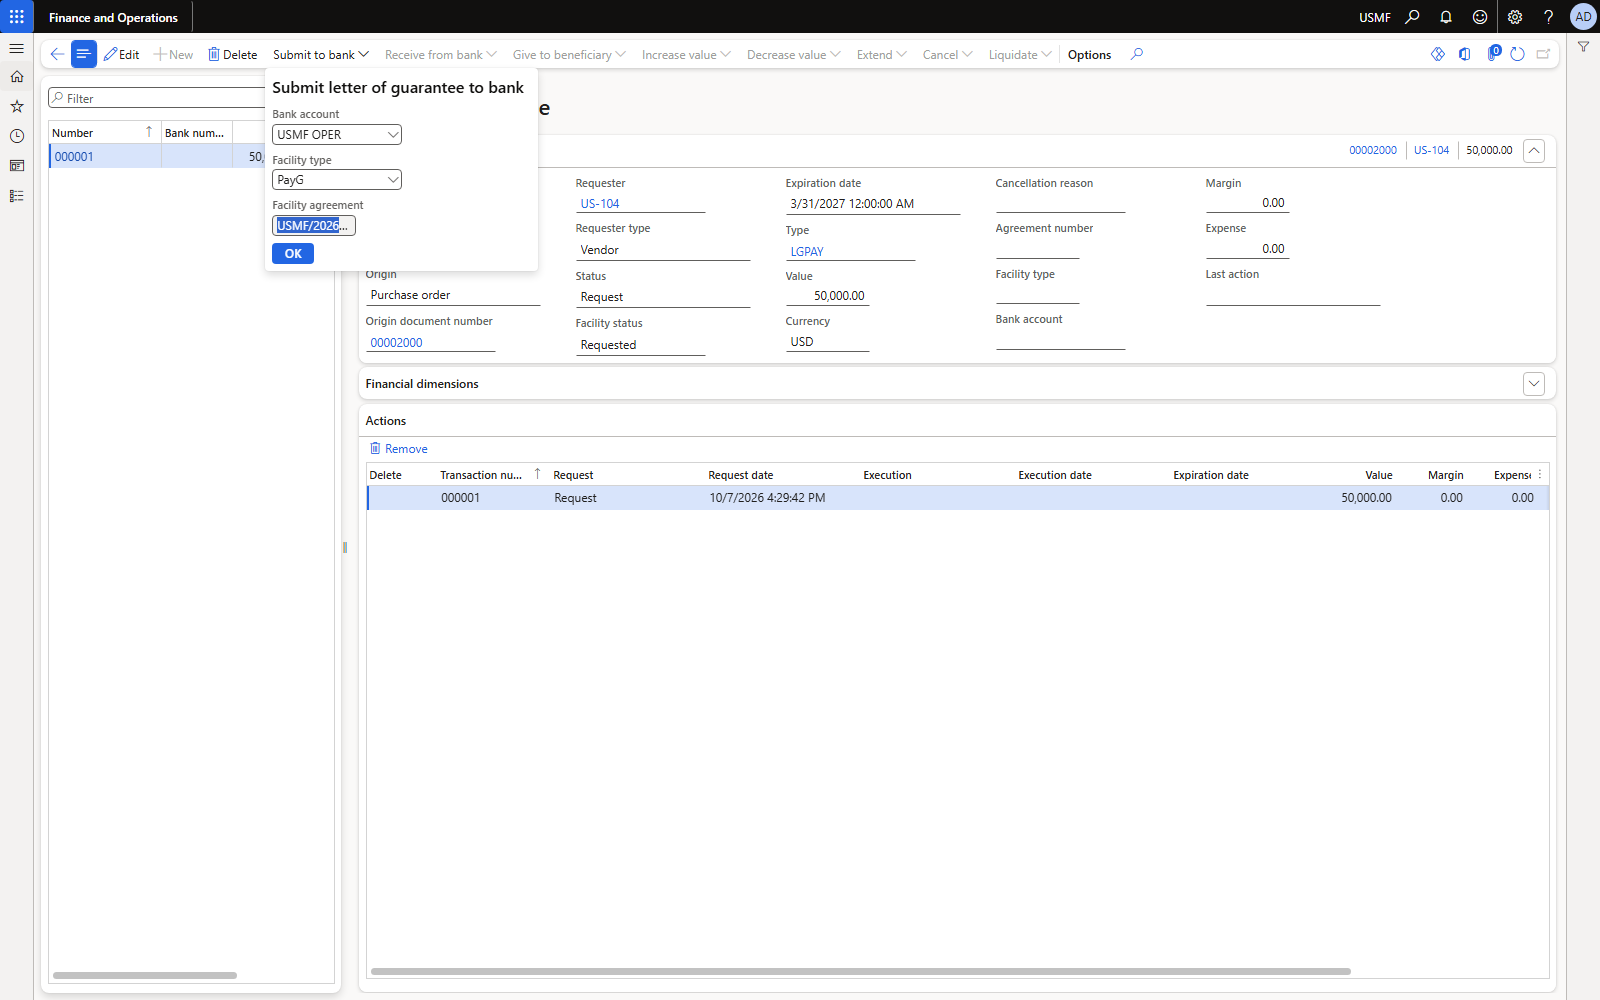Expand the Submit to bank menu

pos(321,54)
